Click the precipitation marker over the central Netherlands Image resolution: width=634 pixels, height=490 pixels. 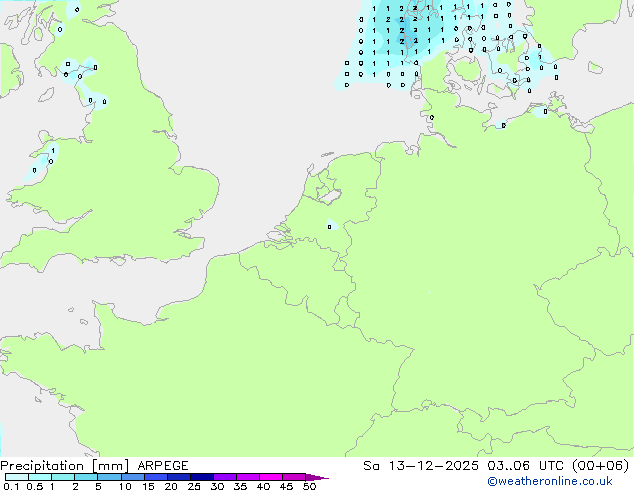[x=329, y=226]
